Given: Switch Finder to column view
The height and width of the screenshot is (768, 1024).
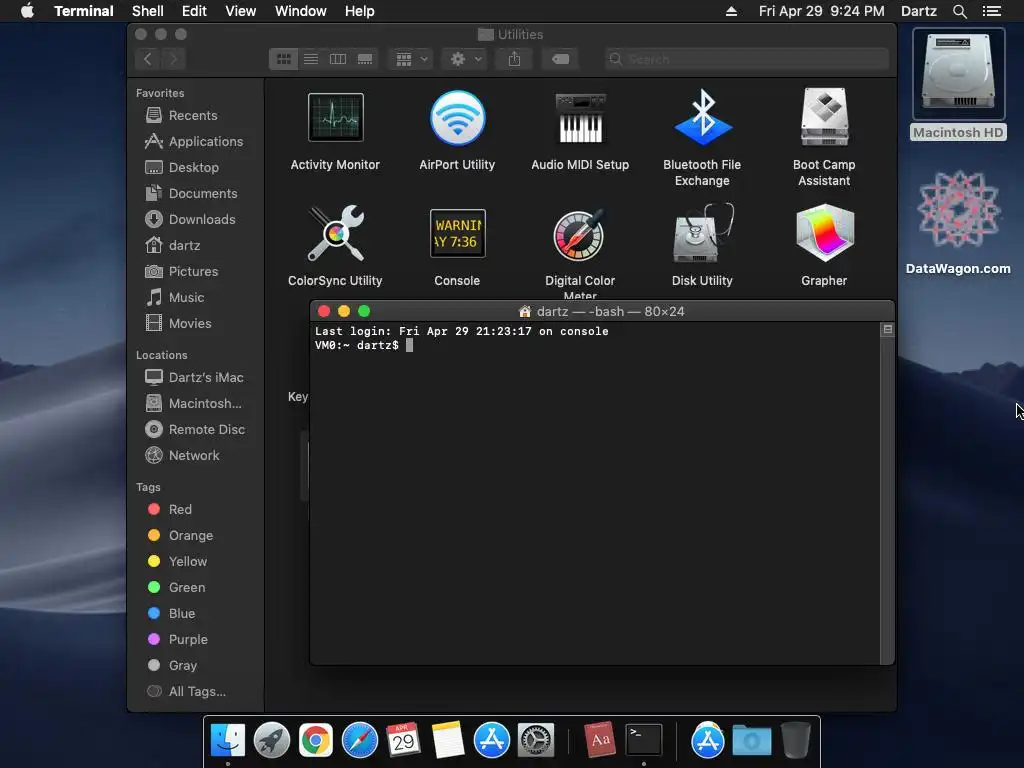Looking at the screenshot, I should [338, 59].
